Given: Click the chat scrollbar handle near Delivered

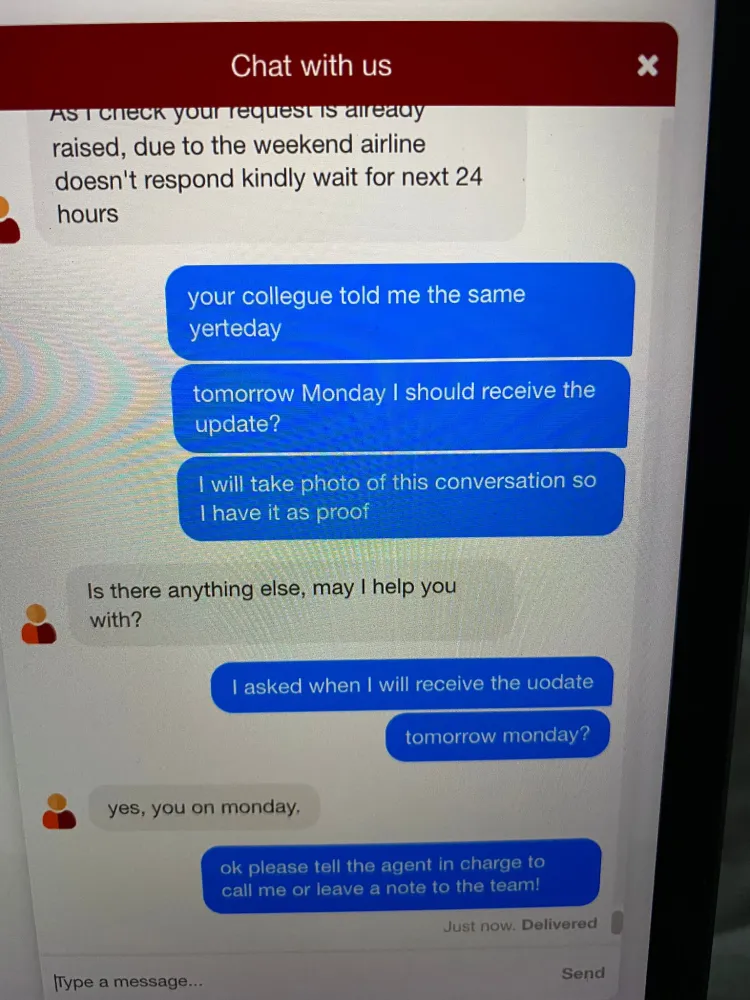Looking at the screenshot, I should click(616, 922).
